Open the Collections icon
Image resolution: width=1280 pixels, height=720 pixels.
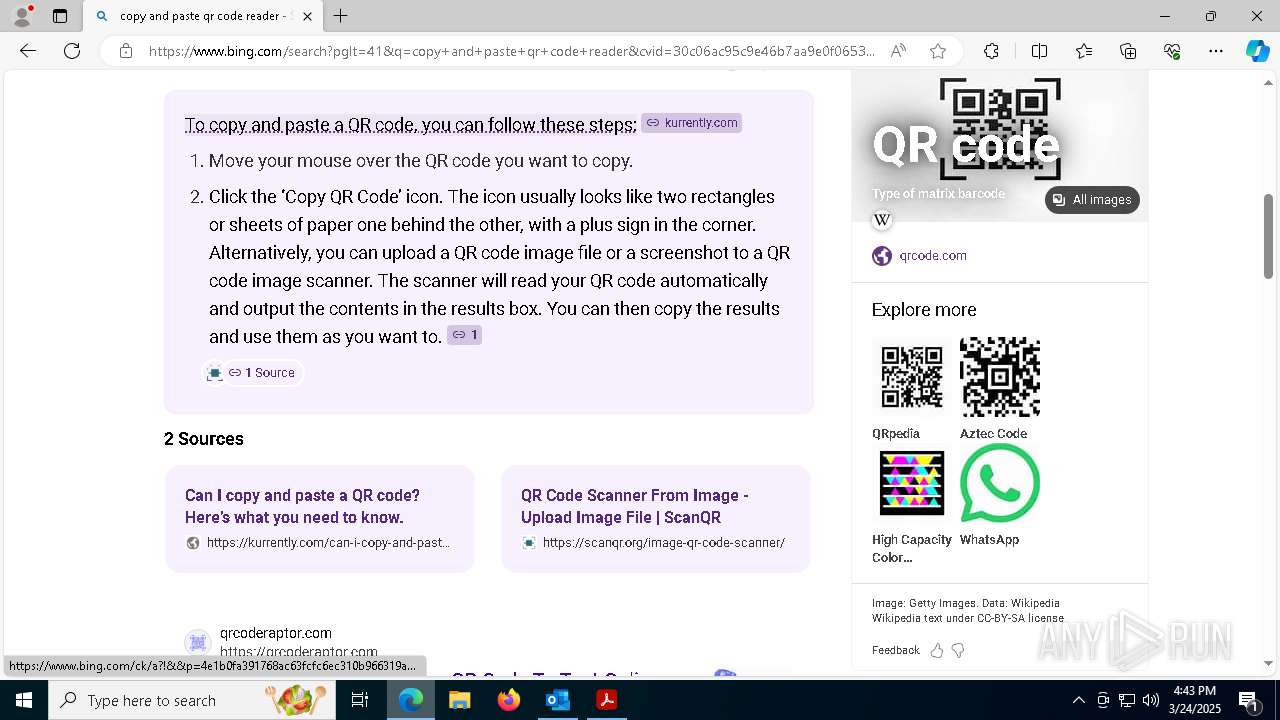(x=1128, y=51)
